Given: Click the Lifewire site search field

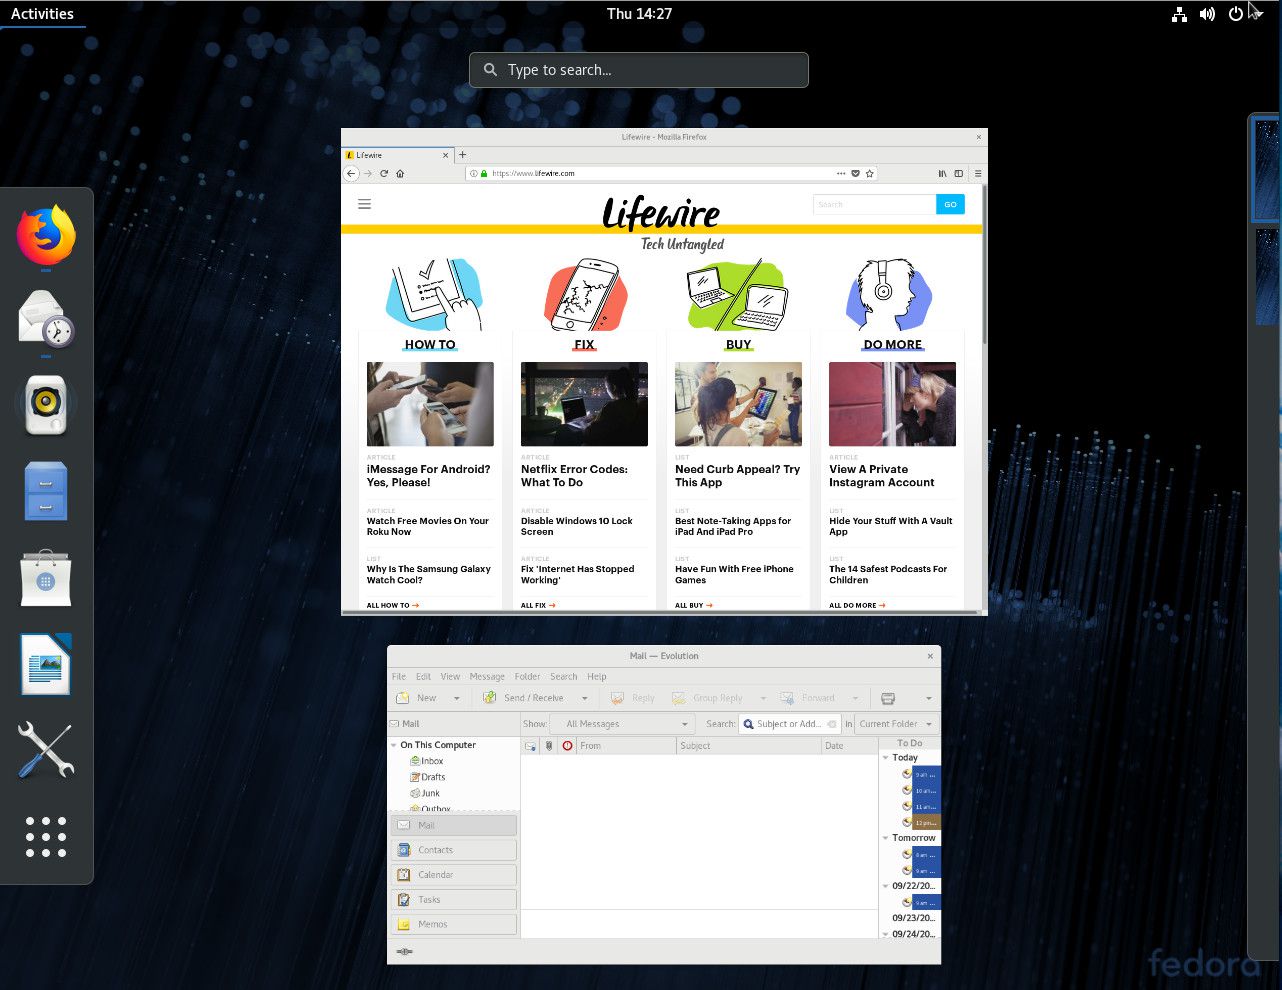Looking at the screenshot, I should 874,204.
